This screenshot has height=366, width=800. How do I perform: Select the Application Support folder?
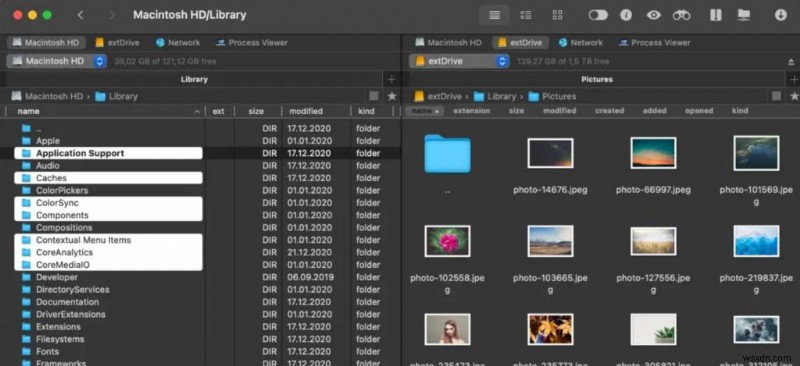[201, 153]
